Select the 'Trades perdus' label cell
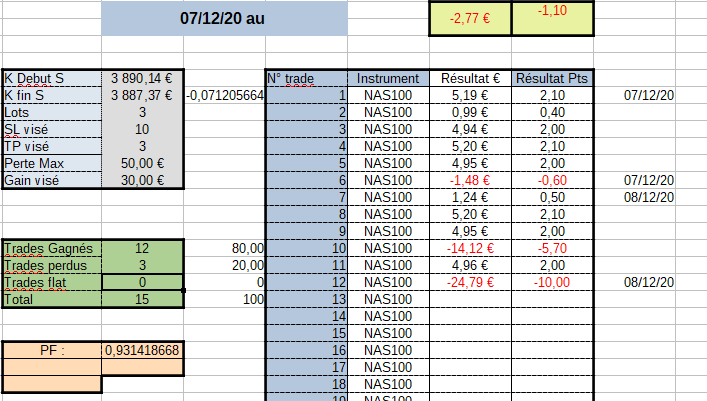The height and width of the screenshot is (401, 707). [52, 266]
